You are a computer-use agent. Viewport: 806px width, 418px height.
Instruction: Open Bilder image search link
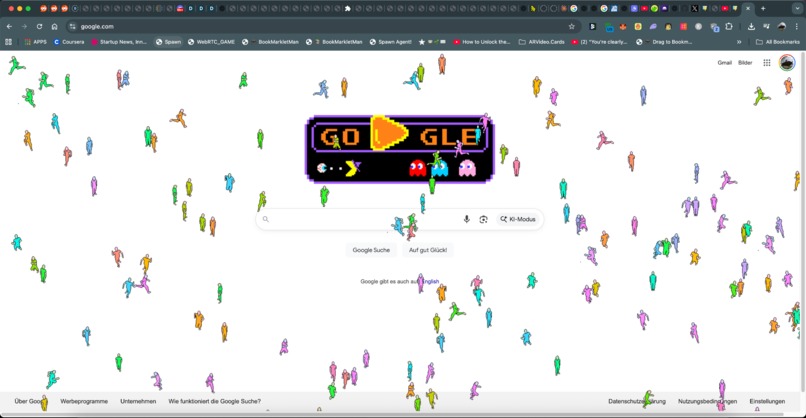[745, 63]
